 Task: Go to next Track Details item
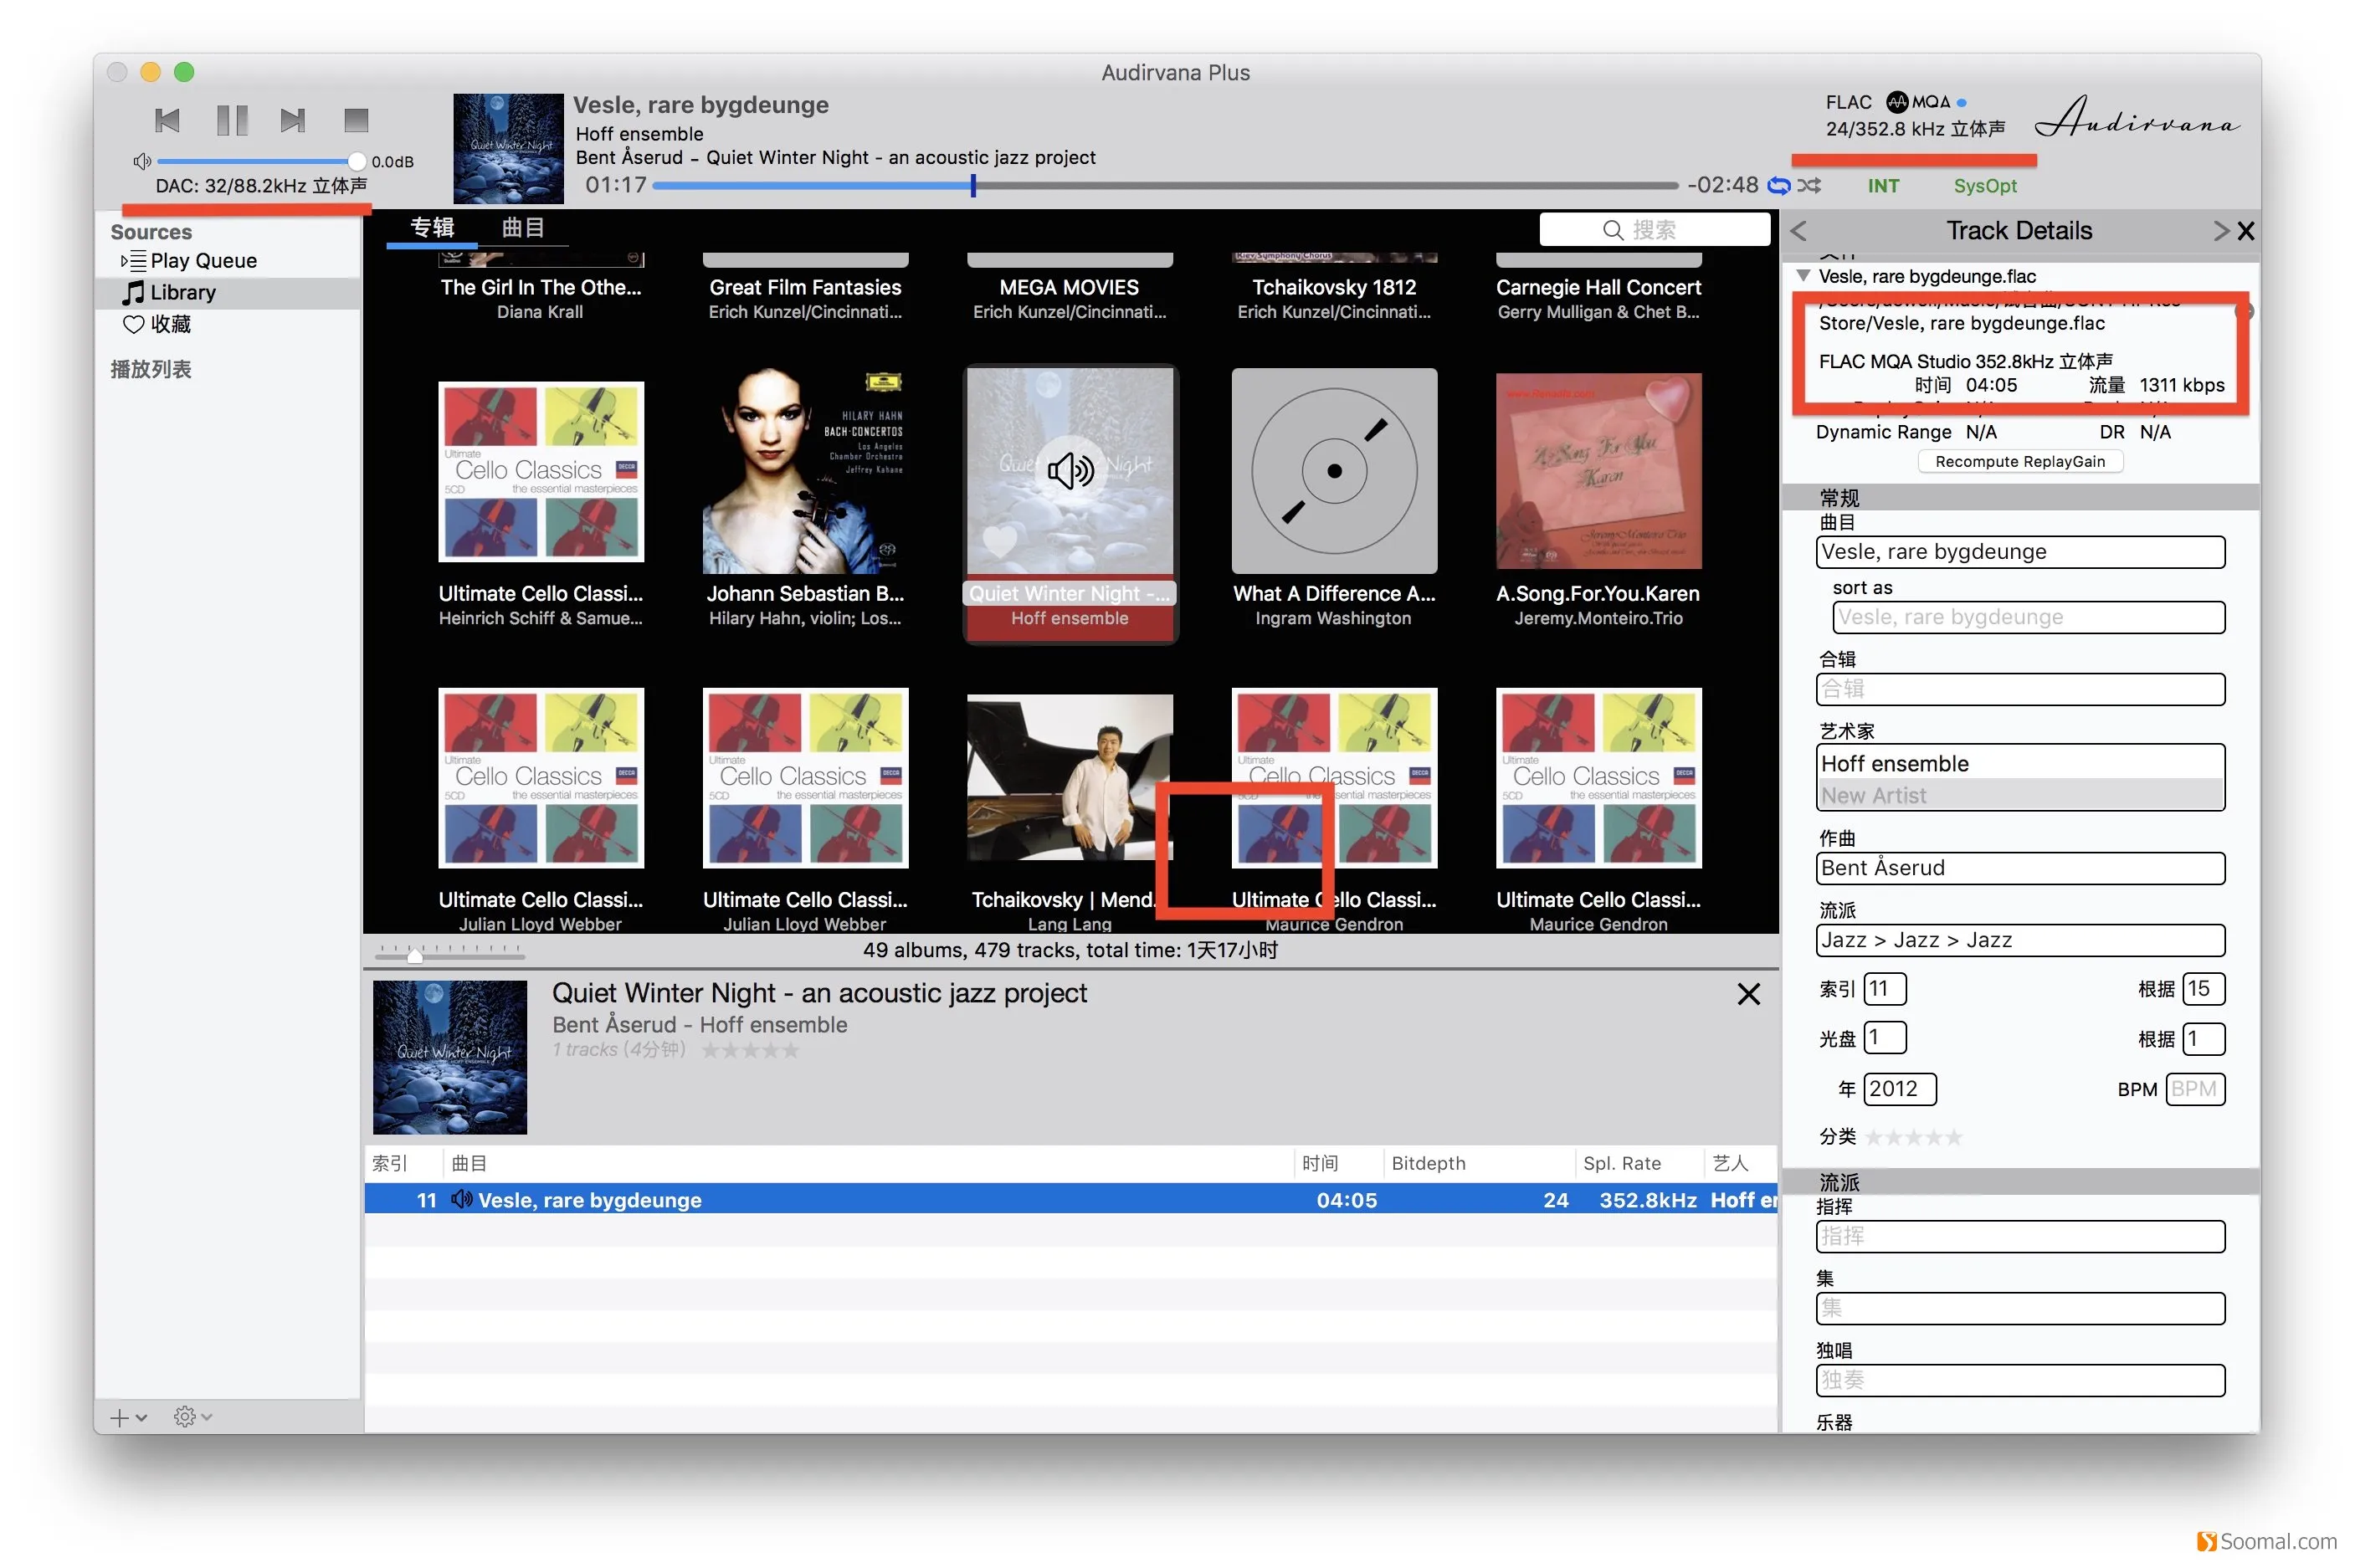point(2220,231)
